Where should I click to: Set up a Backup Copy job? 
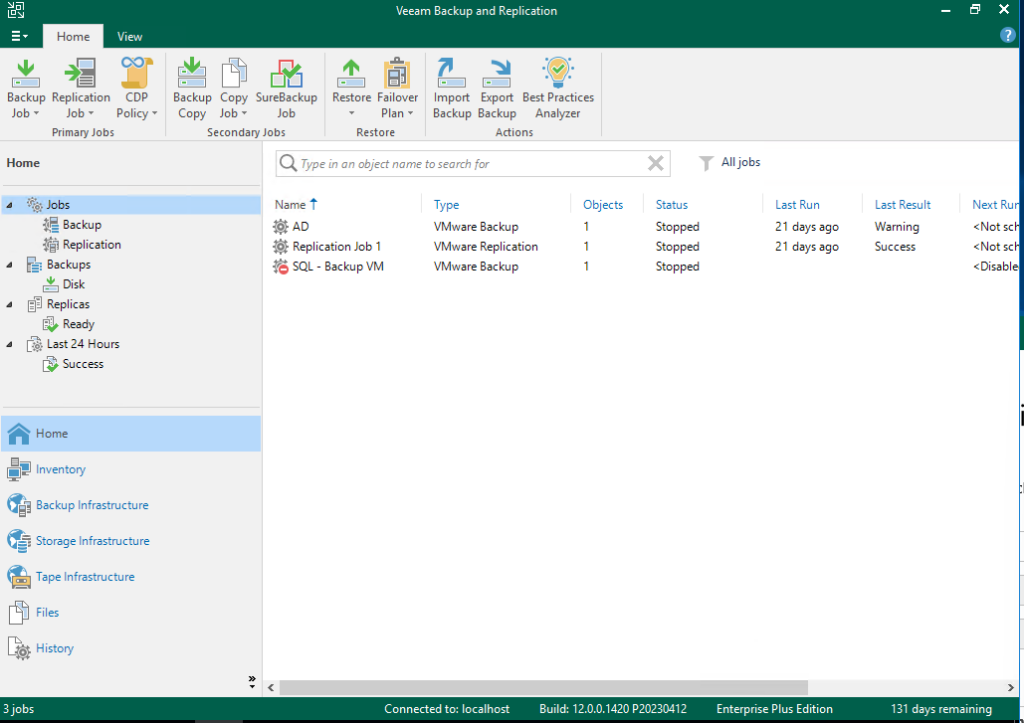191,88
